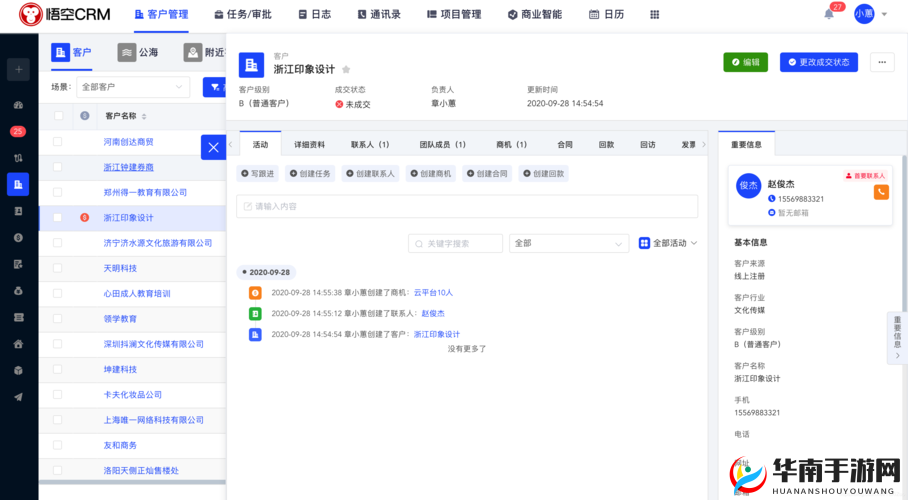
Task: Click the blue filter button beside the scene selector
Action: click(x=215, y=87)
